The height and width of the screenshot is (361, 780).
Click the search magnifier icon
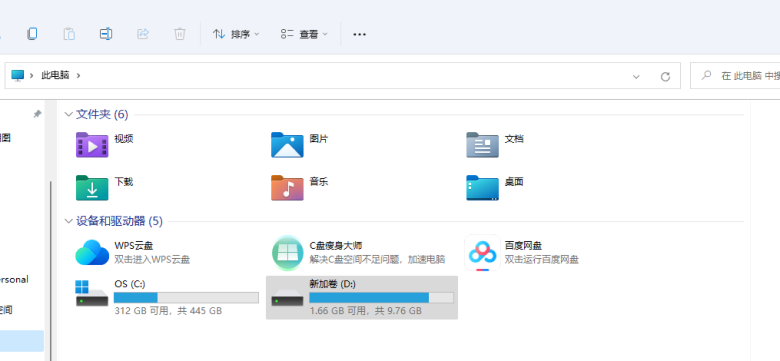706,76
